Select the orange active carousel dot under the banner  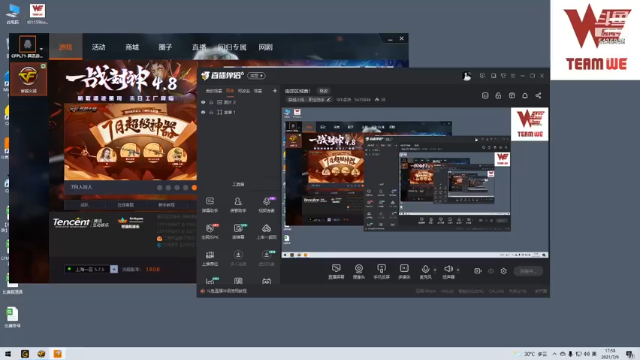(194, 187)
